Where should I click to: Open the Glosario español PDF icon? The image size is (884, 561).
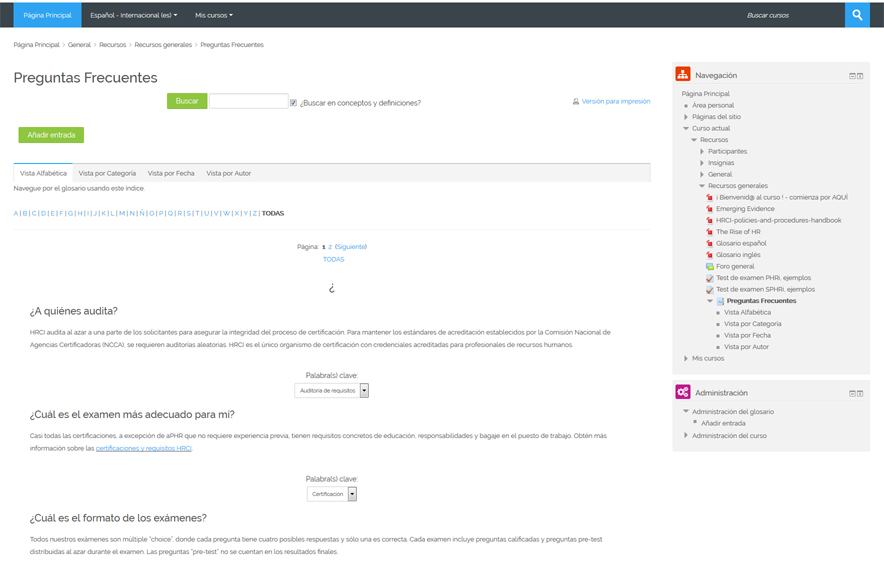(709, 244)
